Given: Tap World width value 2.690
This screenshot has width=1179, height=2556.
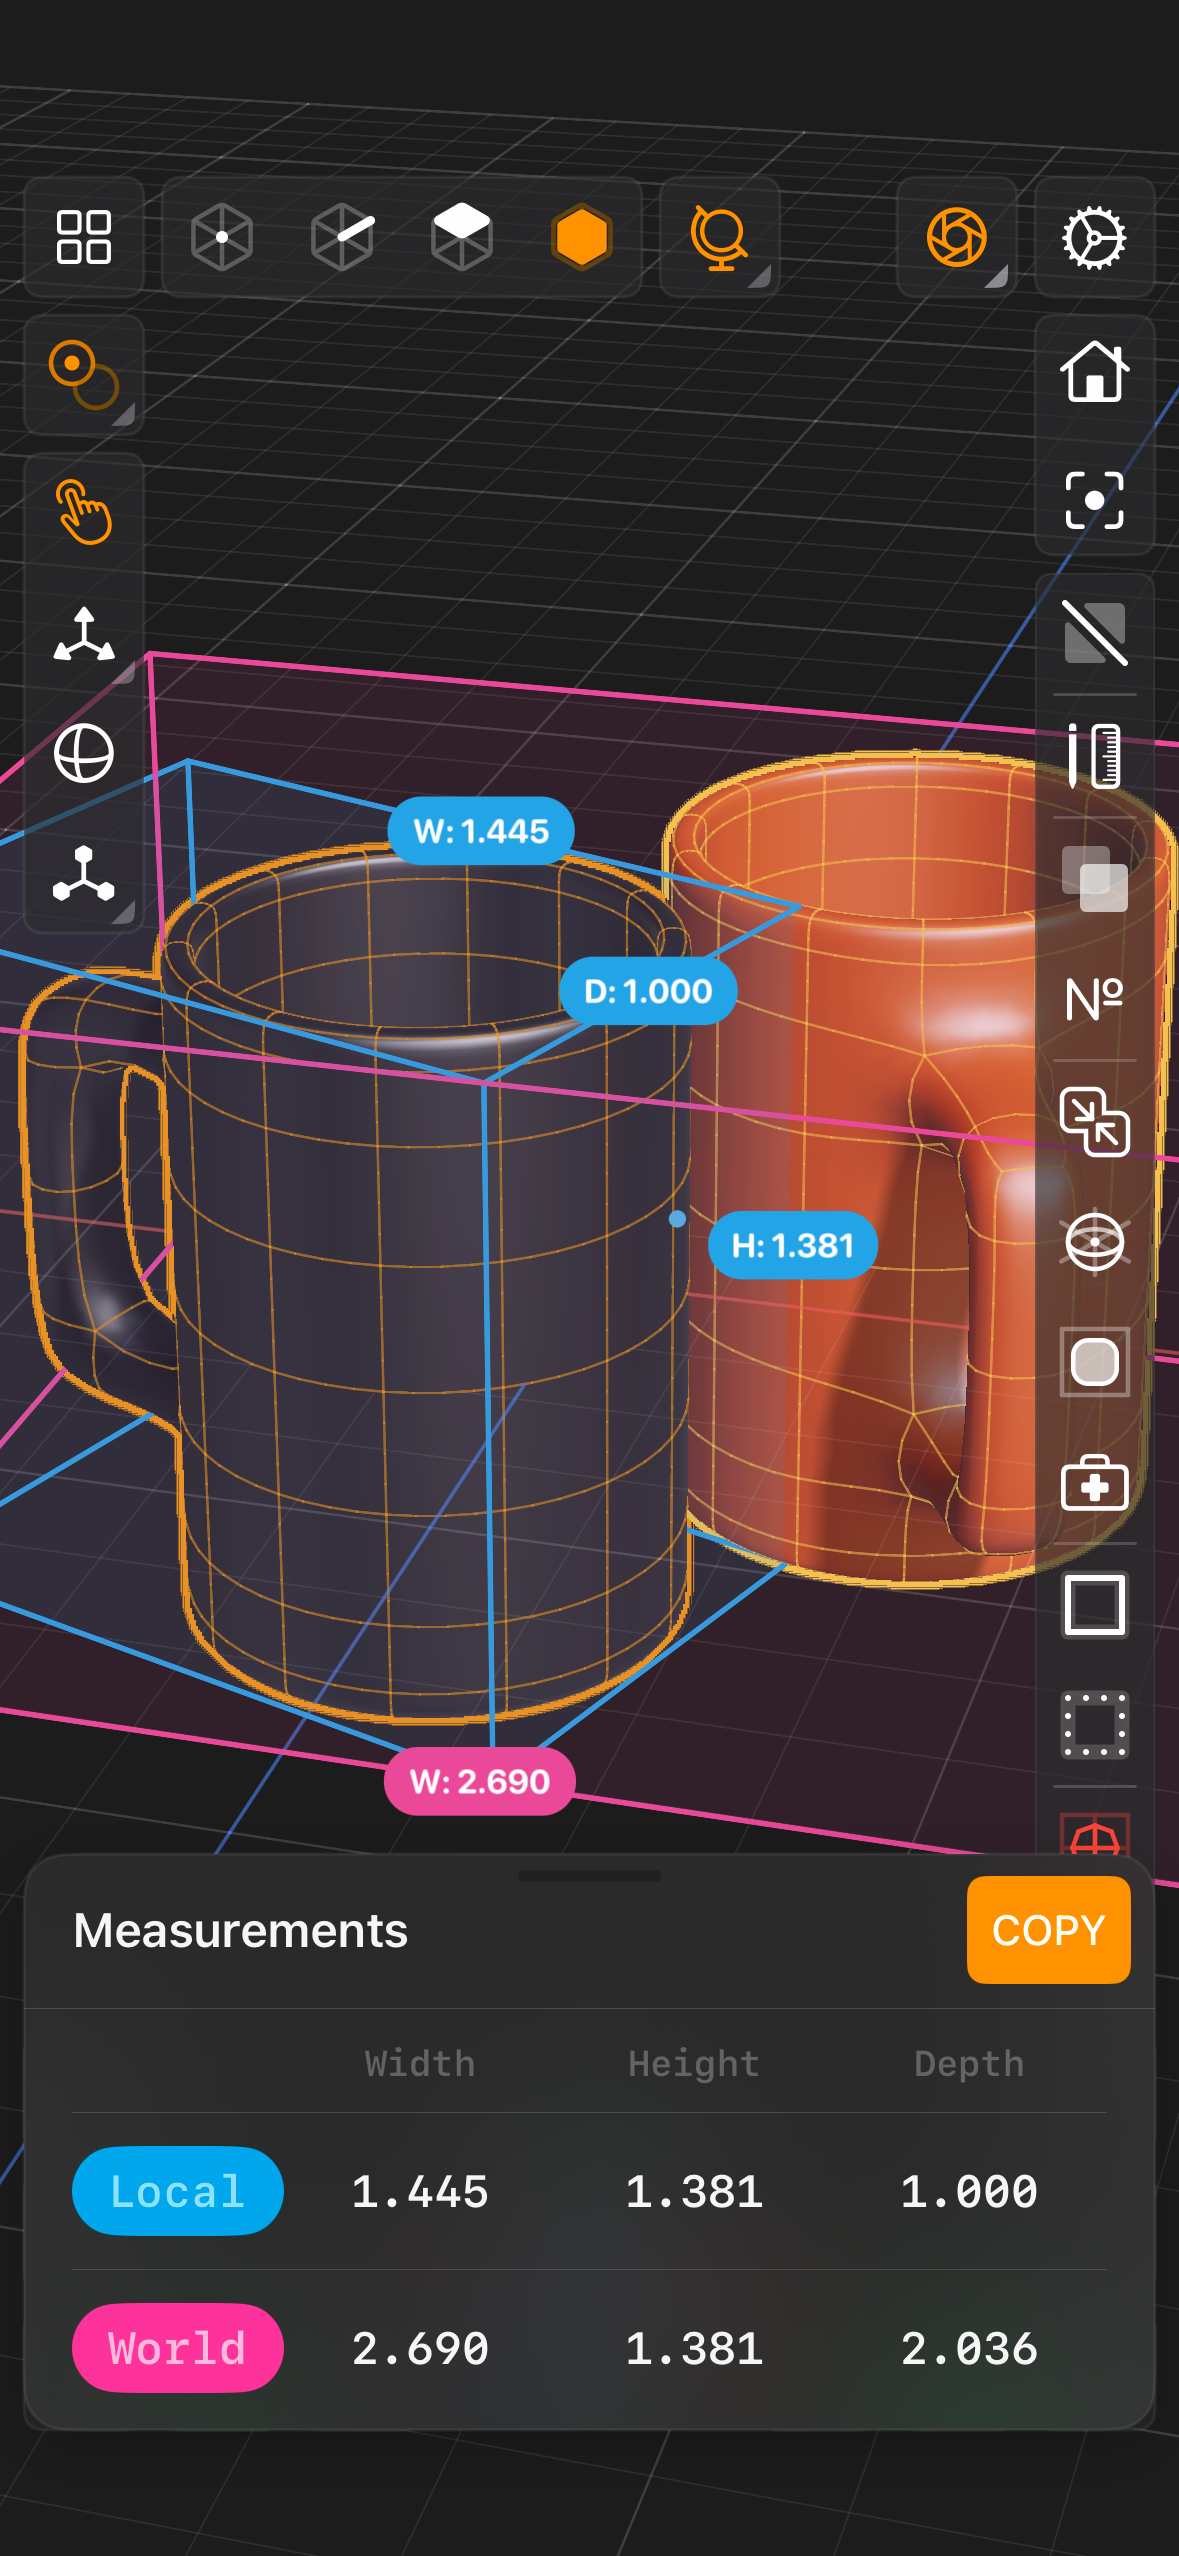Looking at the screenshot, I should click(x=420, y=2348).
